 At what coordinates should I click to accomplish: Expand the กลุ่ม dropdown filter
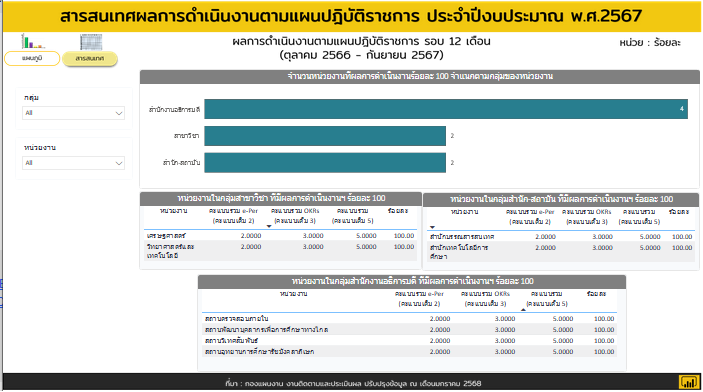point(74,113)
